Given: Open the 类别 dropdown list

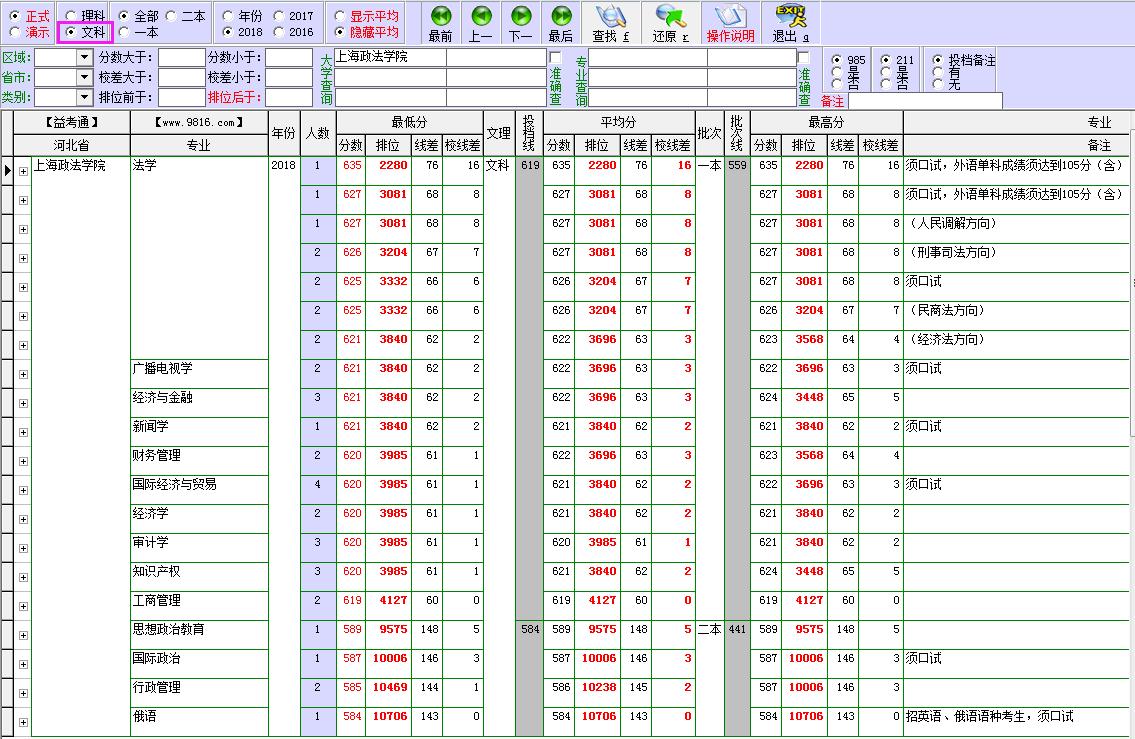Looking at the screenshot, I should pyautogui.click(x=85, y=96).
